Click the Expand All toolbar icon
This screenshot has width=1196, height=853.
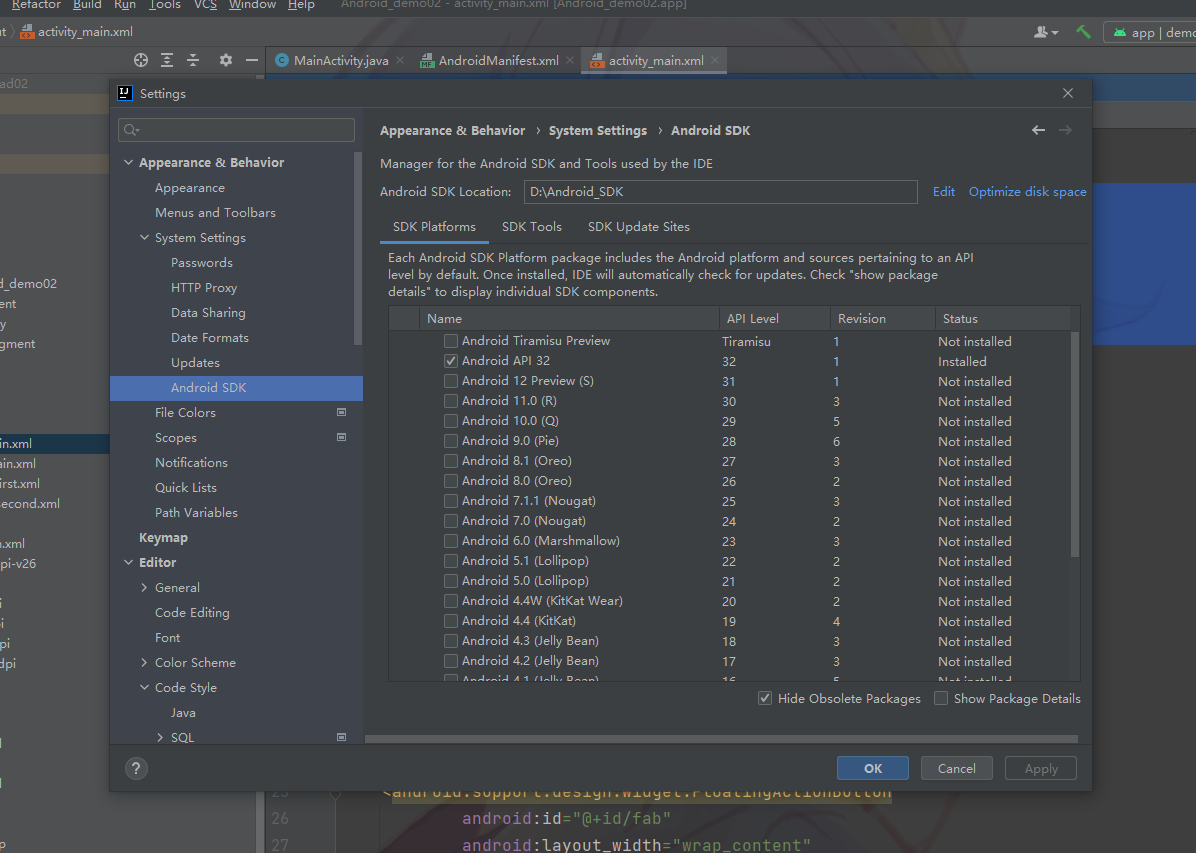[167, 60]
